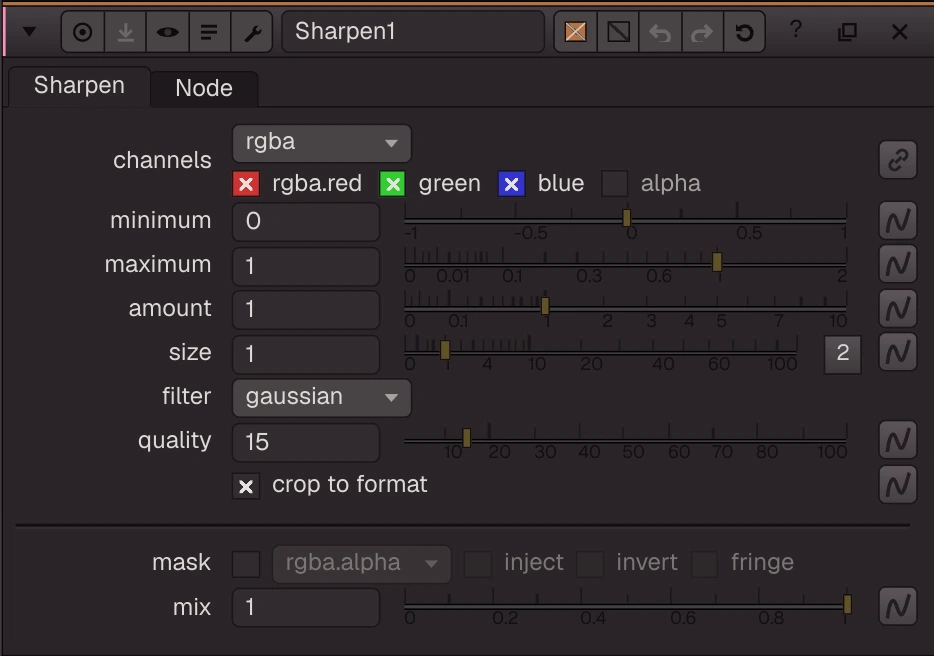Click the minimum slider handle

(x=626, y=218)
